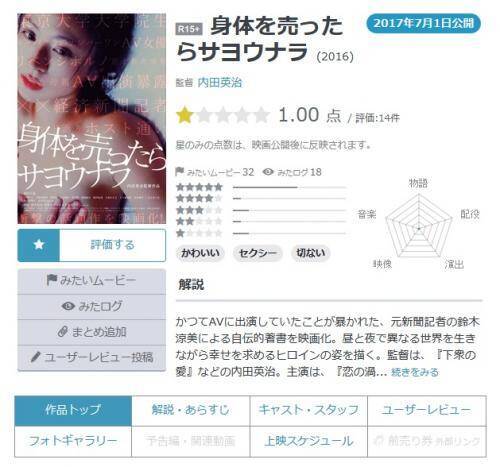Click the pencil icon for ユーザーレビュー投稿

point(35,357)
